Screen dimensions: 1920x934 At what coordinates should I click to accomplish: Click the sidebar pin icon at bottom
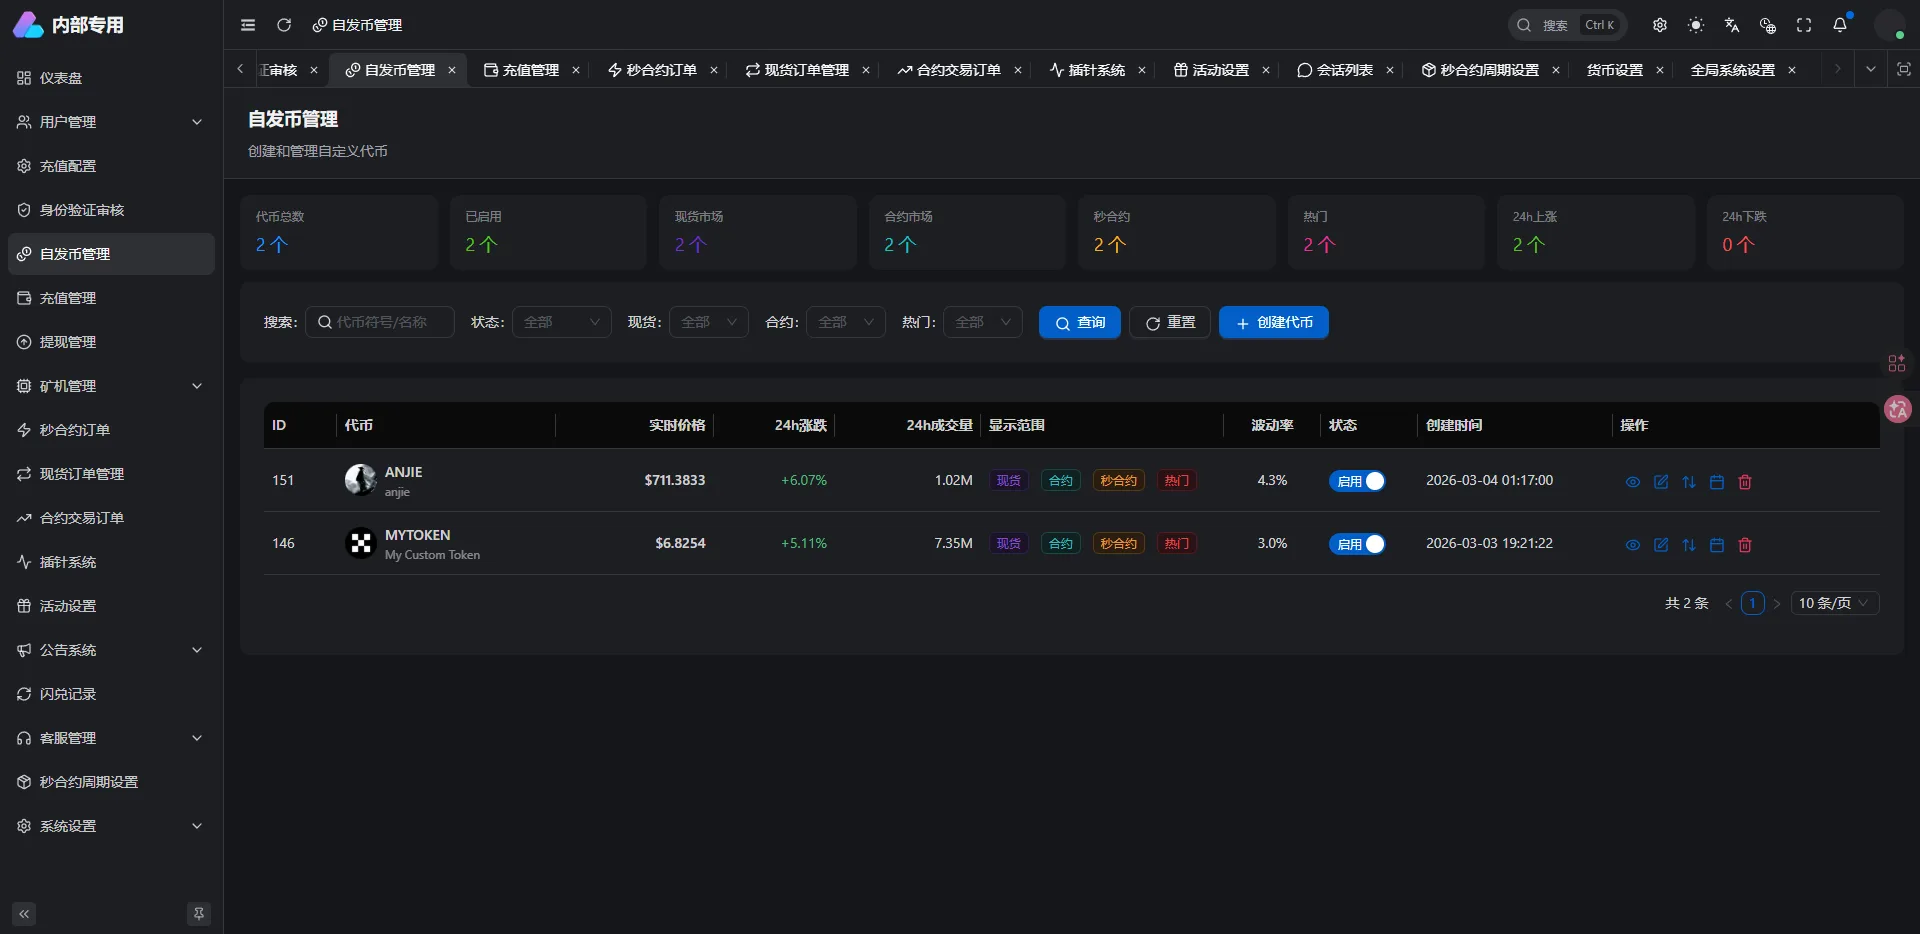pos(199,913)
